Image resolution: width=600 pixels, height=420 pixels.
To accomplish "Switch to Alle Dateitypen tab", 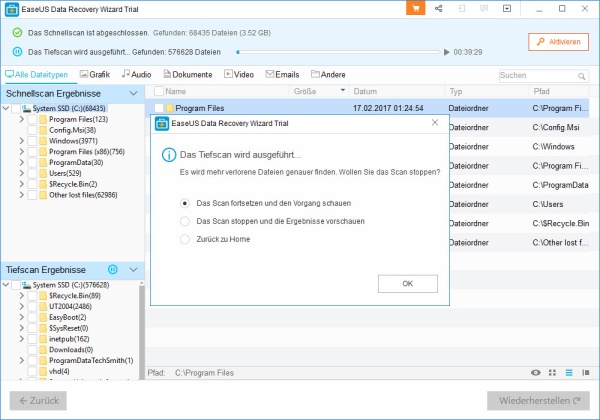I will pos(37,75).
